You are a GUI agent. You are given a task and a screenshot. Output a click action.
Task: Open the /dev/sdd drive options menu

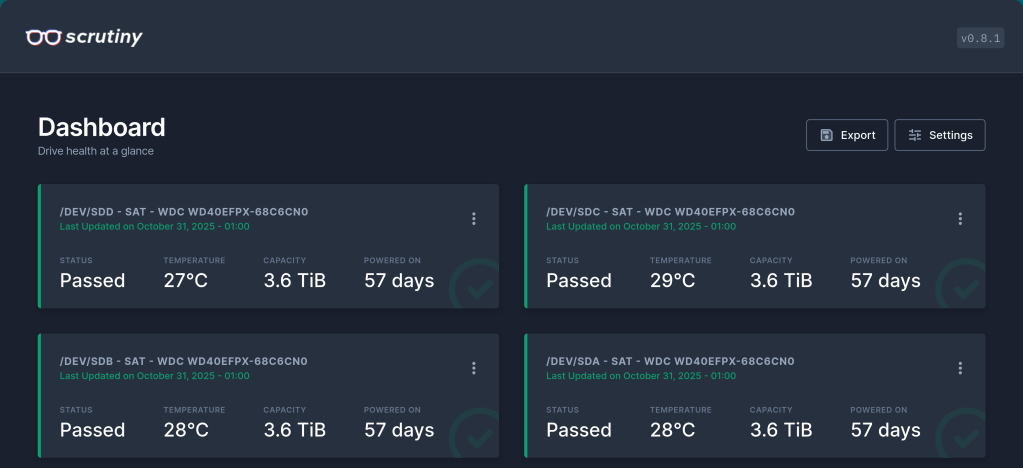point(474,219)
